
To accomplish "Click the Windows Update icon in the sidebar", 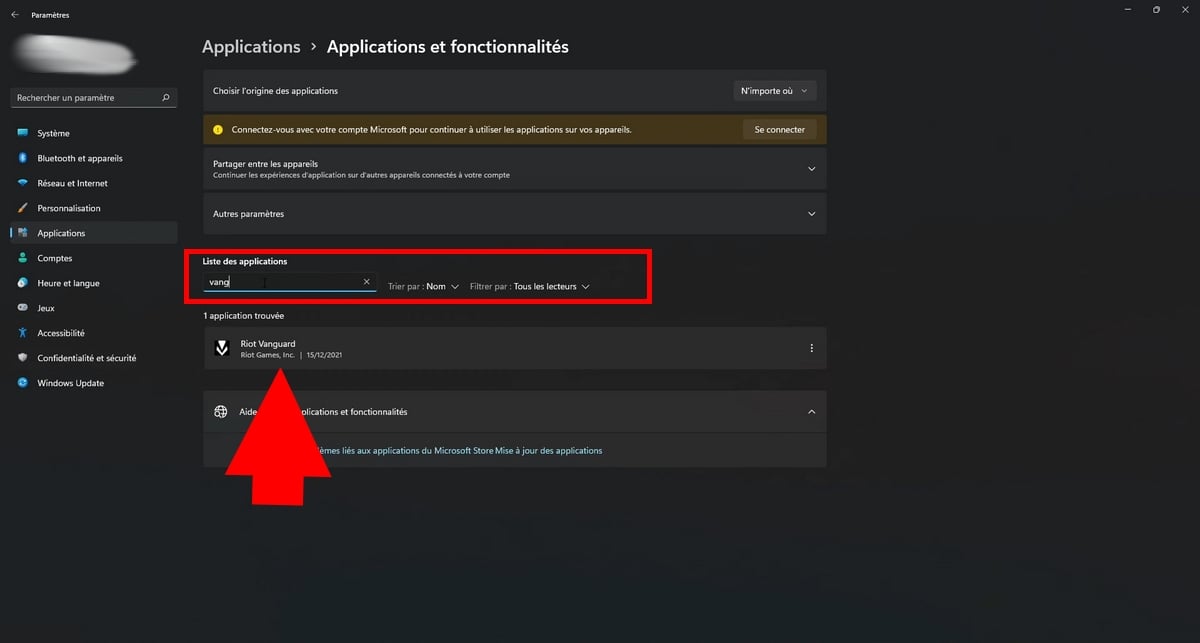I will [23, 383].
